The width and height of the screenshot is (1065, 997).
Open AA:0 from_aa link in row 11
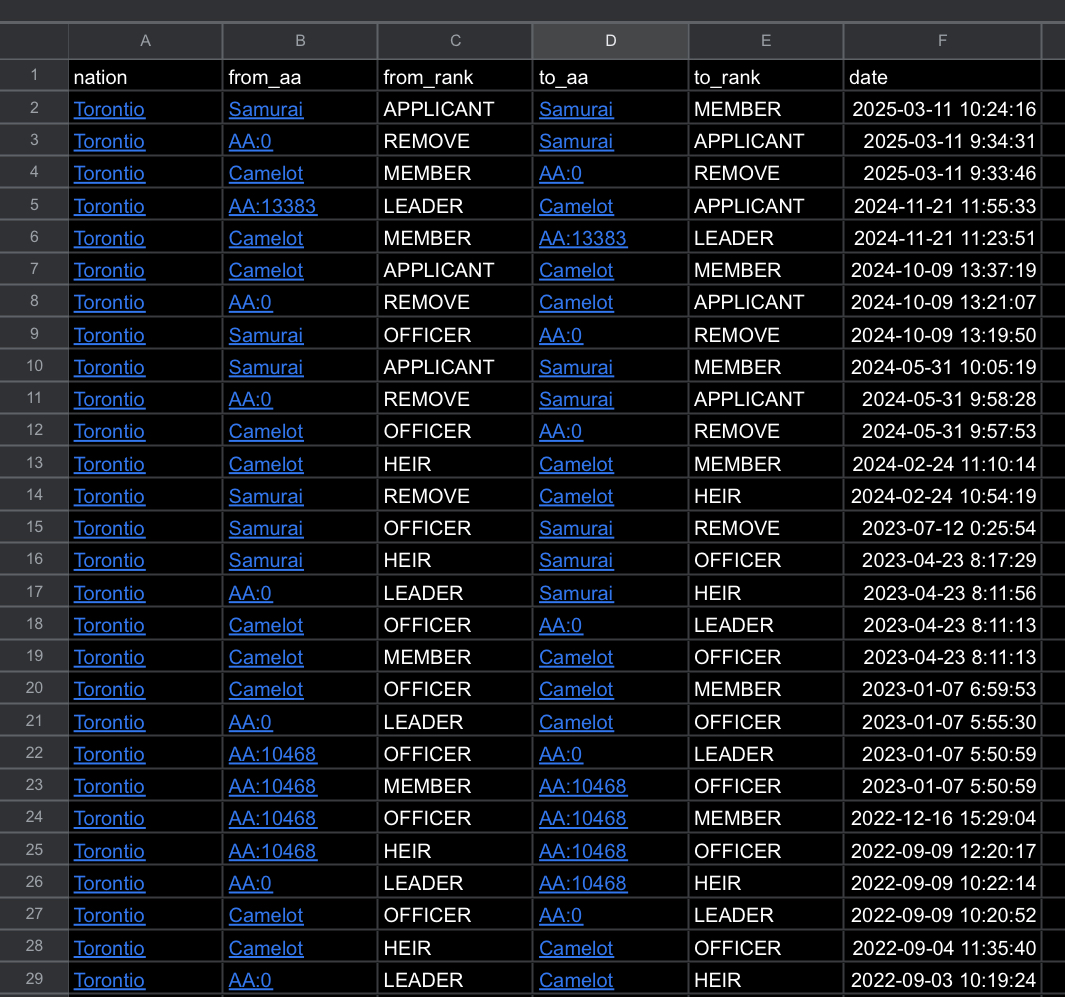[x=250, y=399]
